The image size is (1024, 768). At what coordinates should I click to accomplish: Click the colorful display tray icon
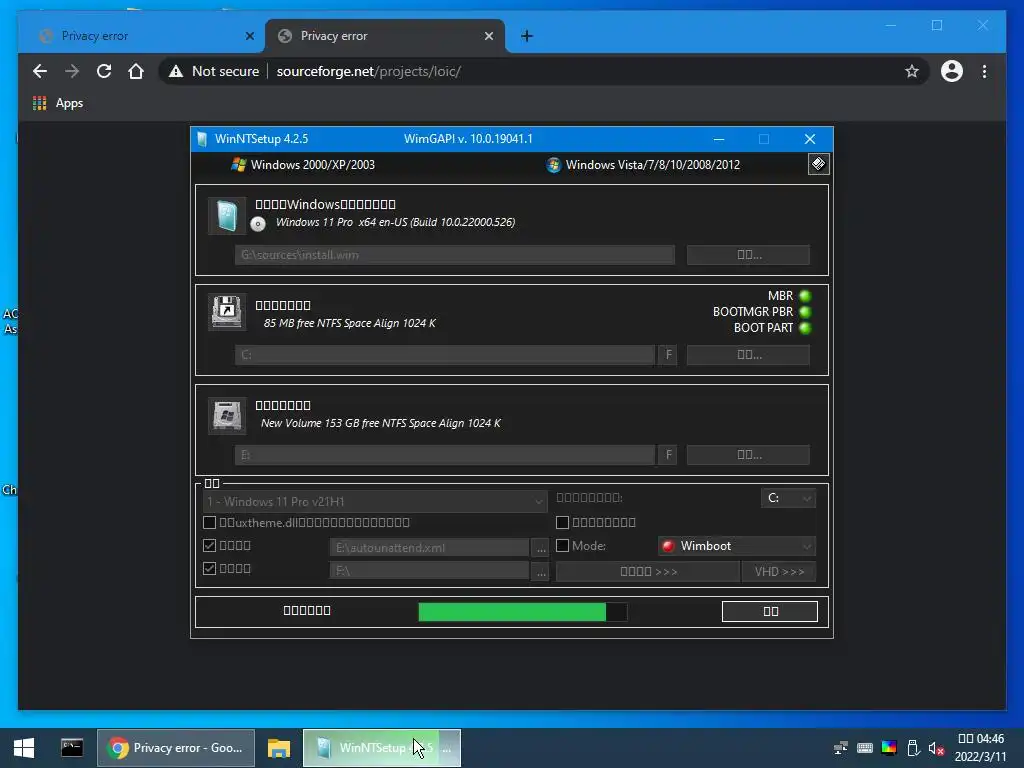point(889,748)
